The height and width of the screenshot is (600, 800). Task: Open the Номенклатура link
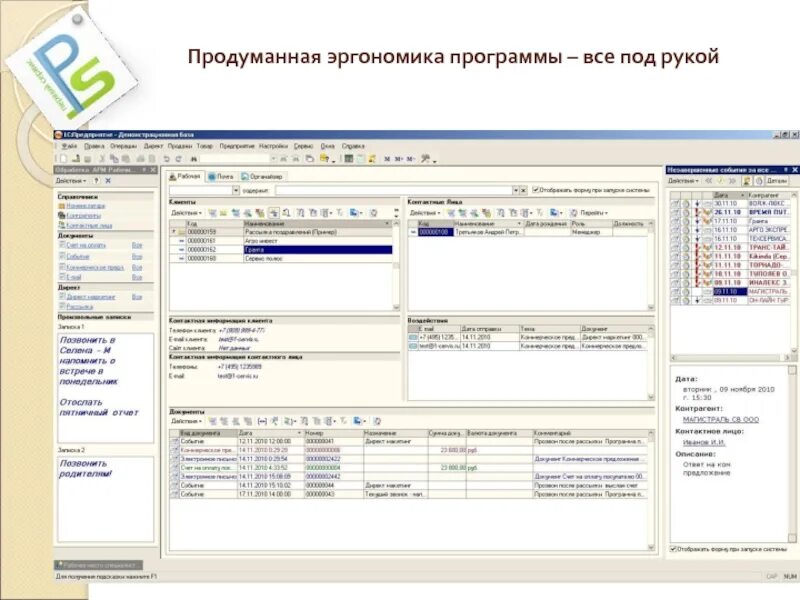pos(85,206)
